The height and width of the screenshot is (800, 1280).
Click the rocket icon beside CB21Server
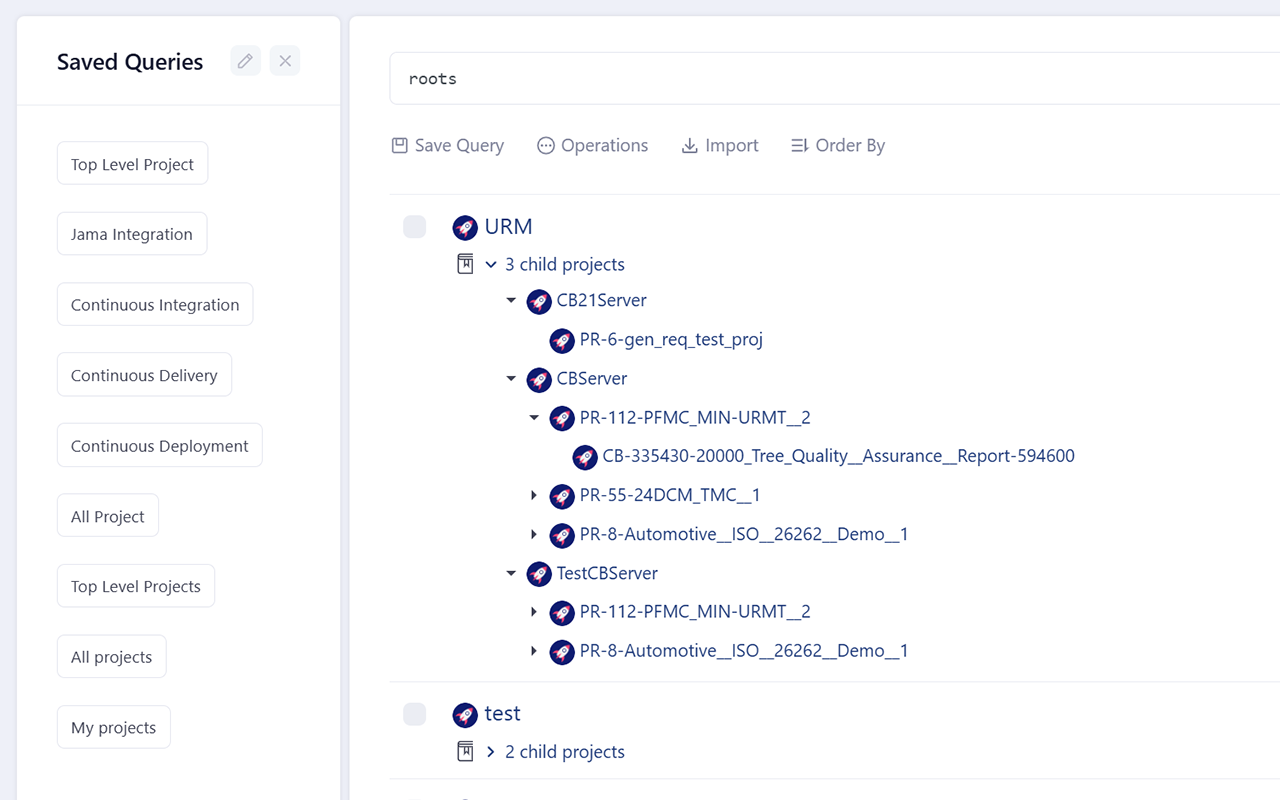point(539,301)
